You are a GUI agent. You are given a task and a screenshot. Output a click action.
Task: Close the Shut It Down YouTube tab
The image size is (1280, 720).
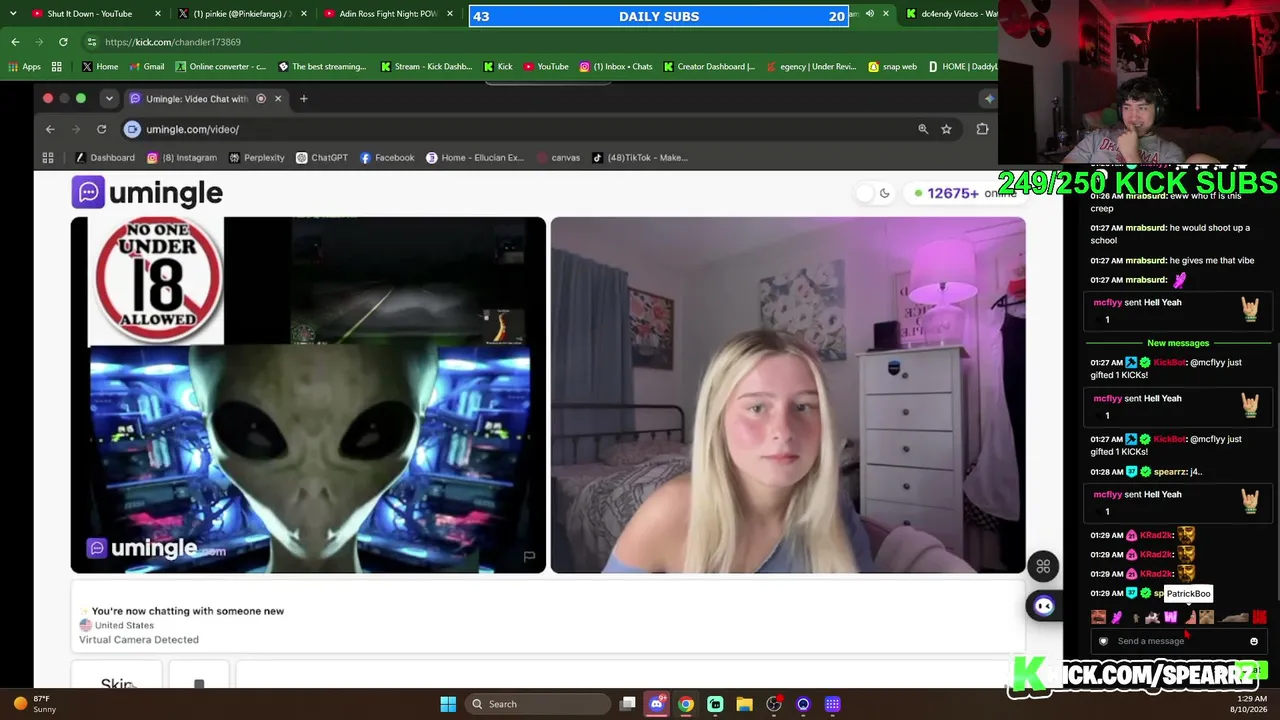point(158,14)
